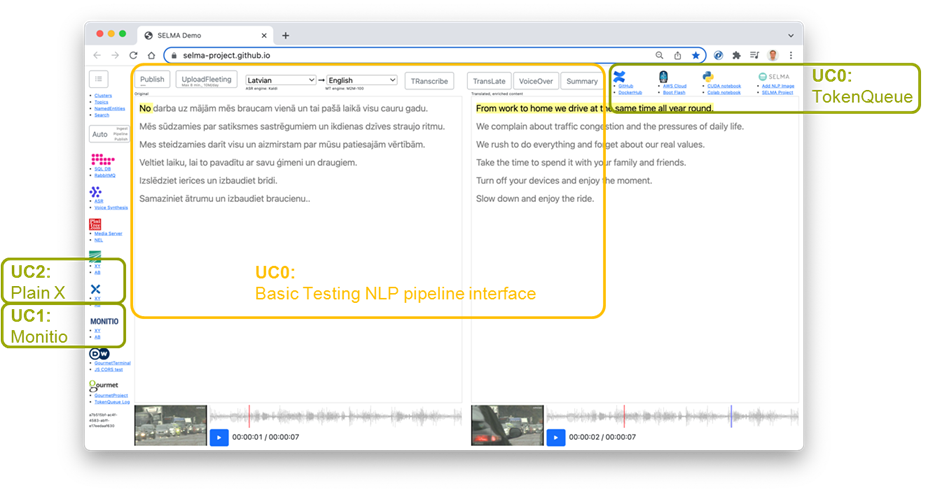Toggle the Auto pipeline button in sidebar
Viewport: 928px width, 492px height.
pos(109,134)
